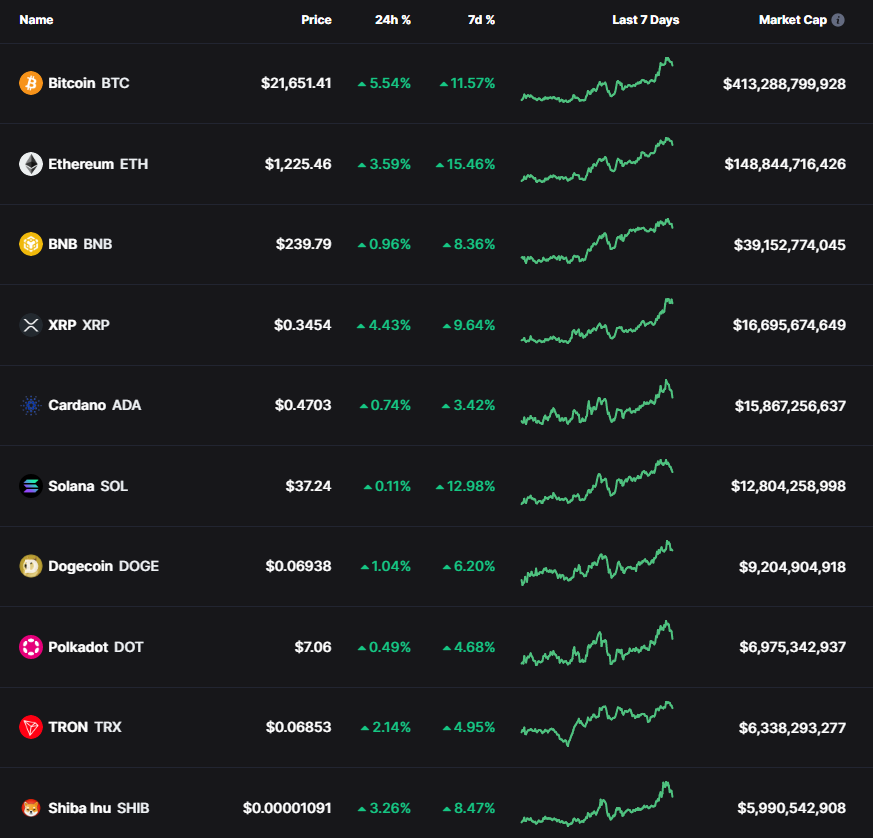Click the Shiba Inu logo icon

(31, 808)
